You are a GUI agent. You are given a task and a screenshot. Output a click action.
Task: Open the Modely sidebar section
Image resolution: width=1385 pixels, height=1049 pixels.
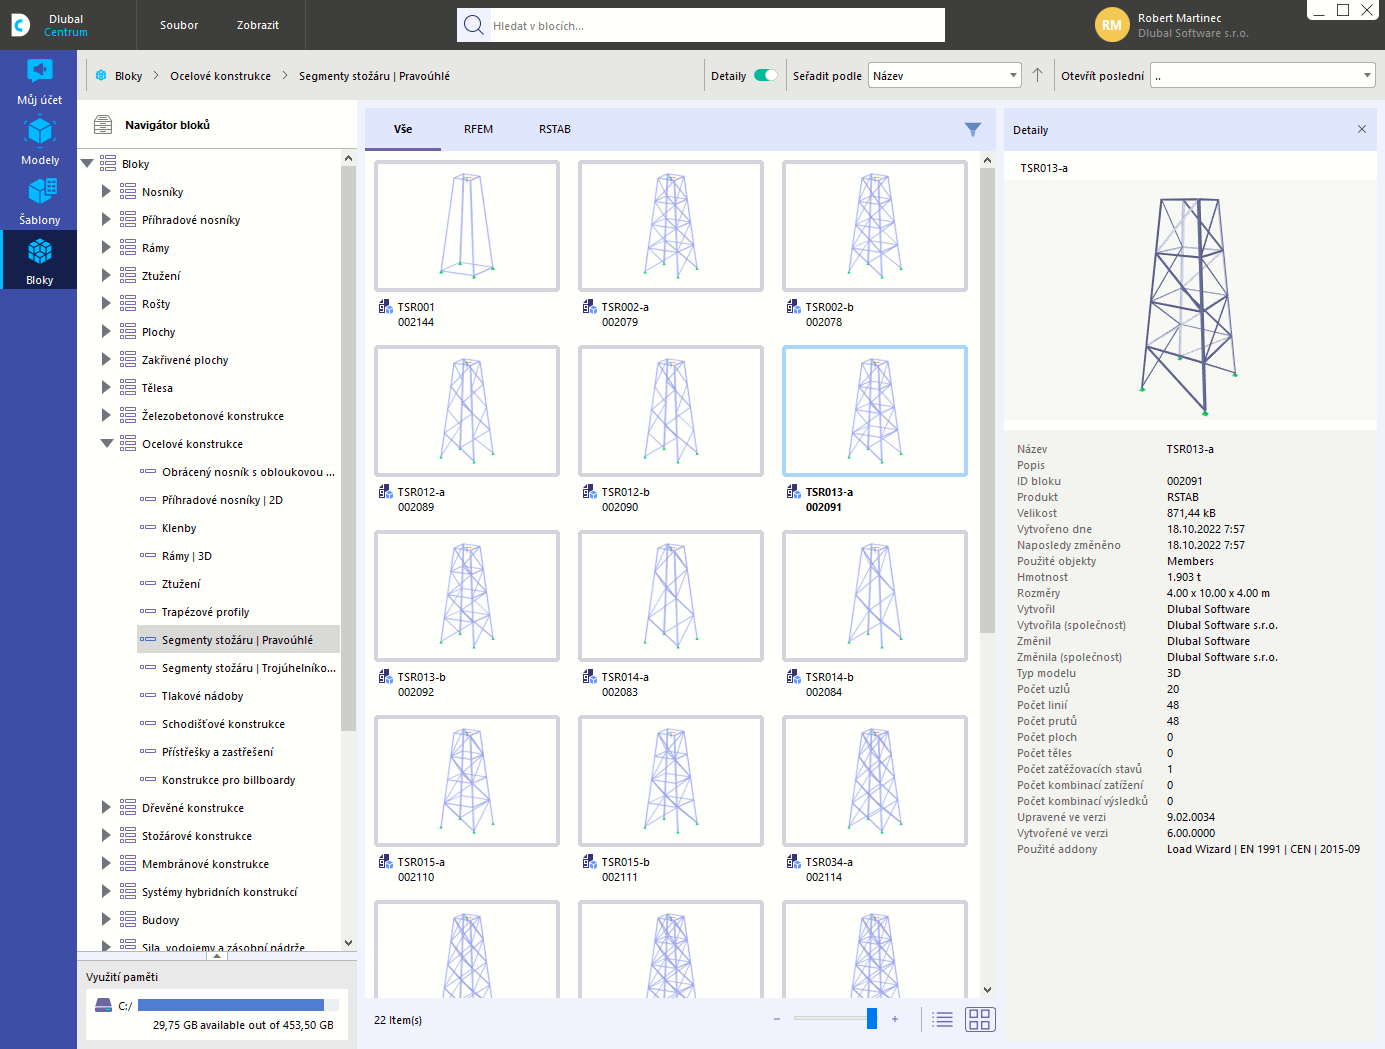(39, 141)
